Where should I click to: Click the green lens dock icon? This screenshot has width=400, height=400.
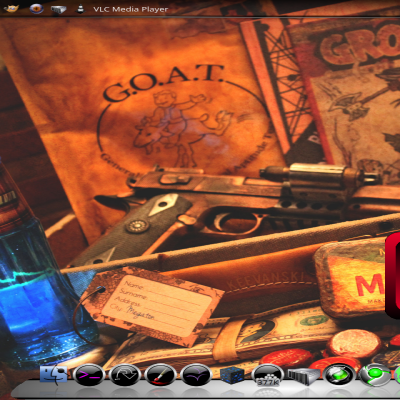(x=339, y=375)
